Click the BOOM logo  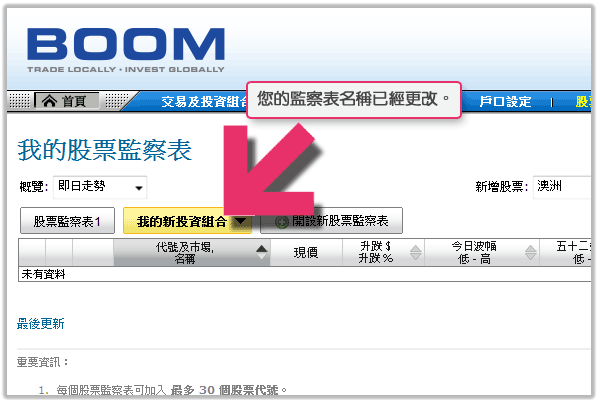[x=126, y=49]
